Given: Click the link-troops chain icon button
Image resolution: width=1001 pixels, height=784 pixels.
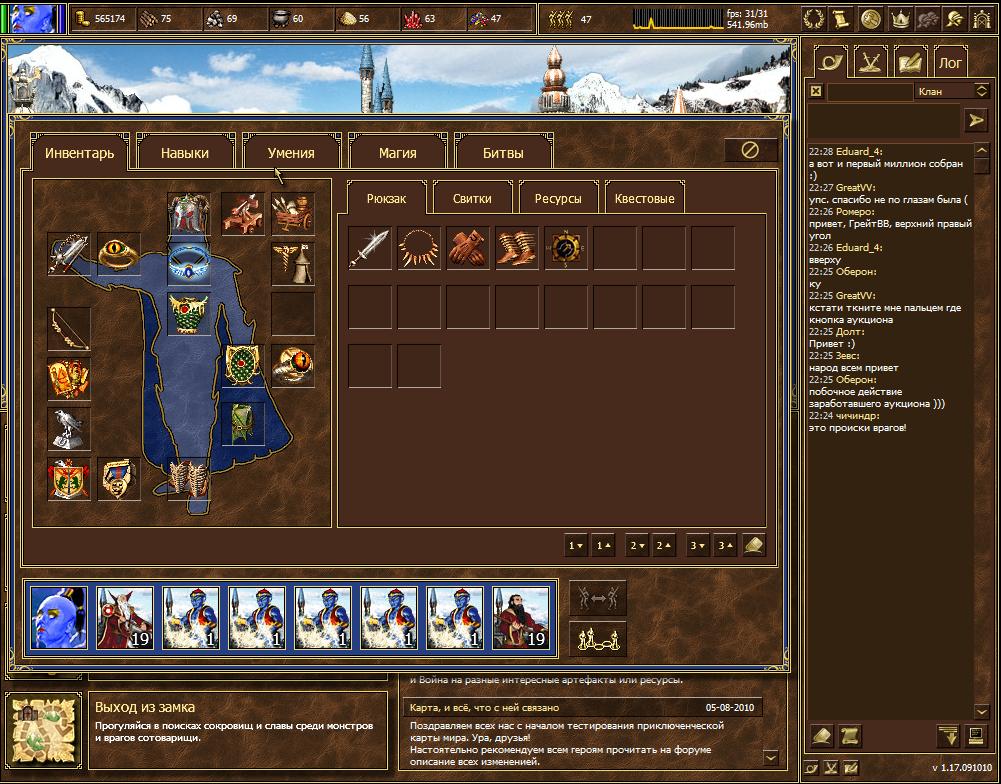Looking at the screenshot, I should click(598, 639).
